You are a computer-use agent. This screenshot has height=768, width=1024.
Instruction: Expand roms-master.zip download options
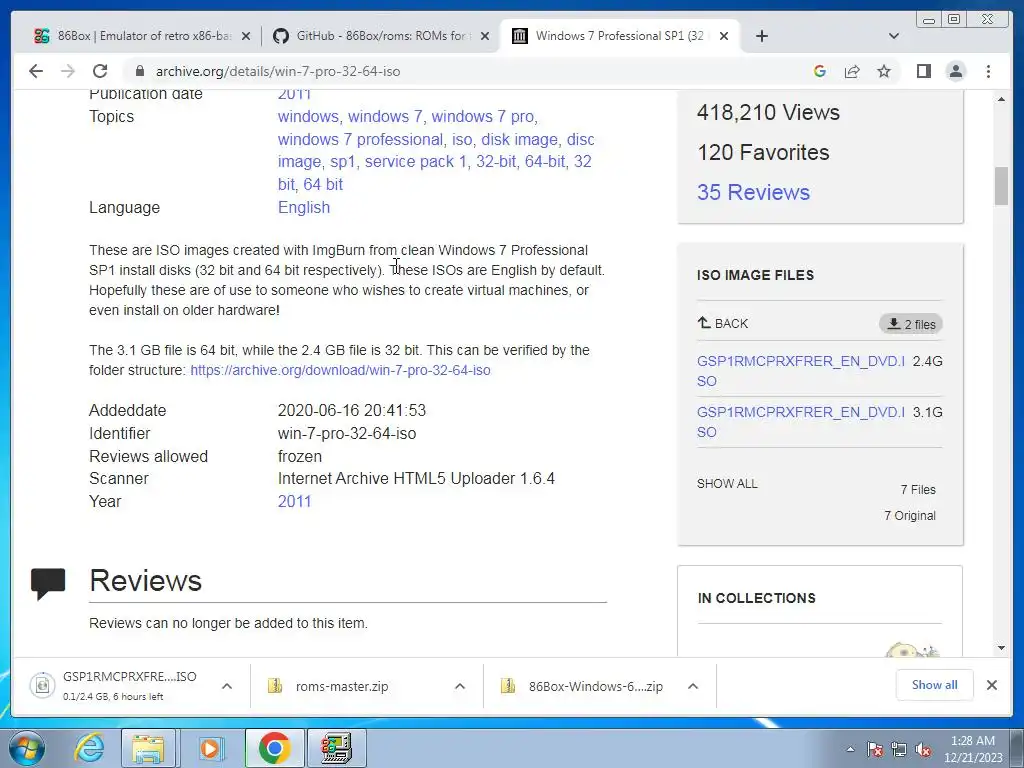click(460, 686)
